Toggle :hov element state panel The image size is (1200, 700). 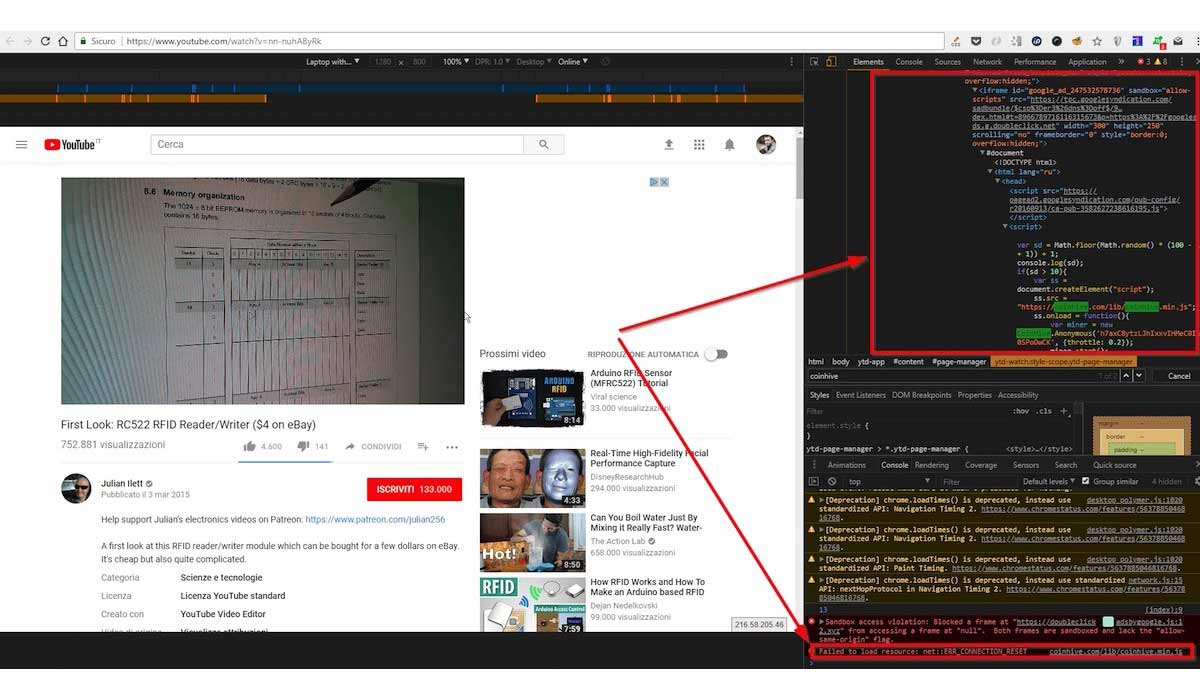pyautogui.click(x=1021, y=411)
